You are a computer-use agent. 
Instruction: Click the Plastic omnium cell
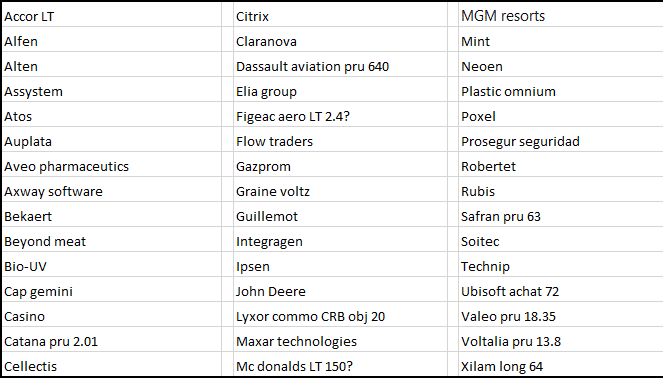tap(561, 91)
